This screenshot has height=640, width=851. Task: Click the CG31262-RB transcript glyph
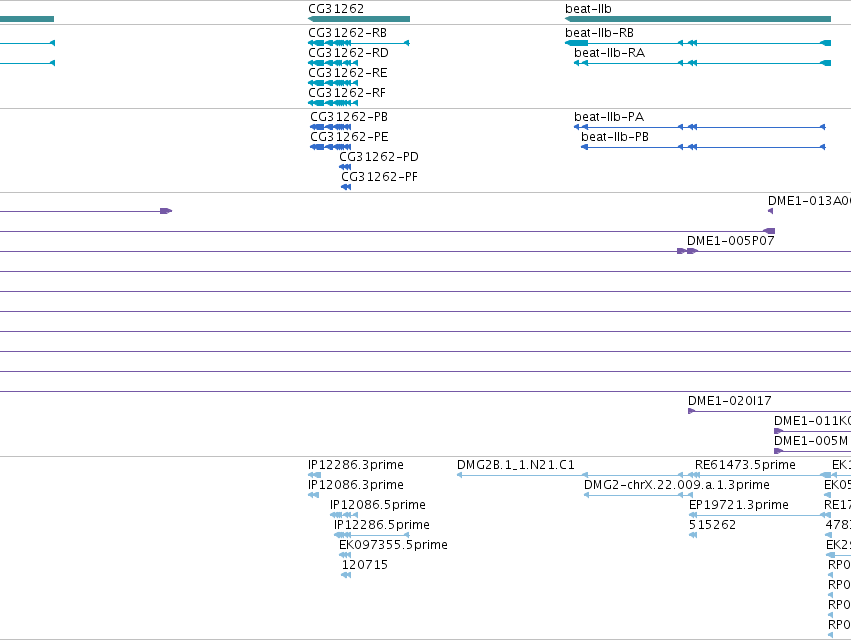pos(359,43)
